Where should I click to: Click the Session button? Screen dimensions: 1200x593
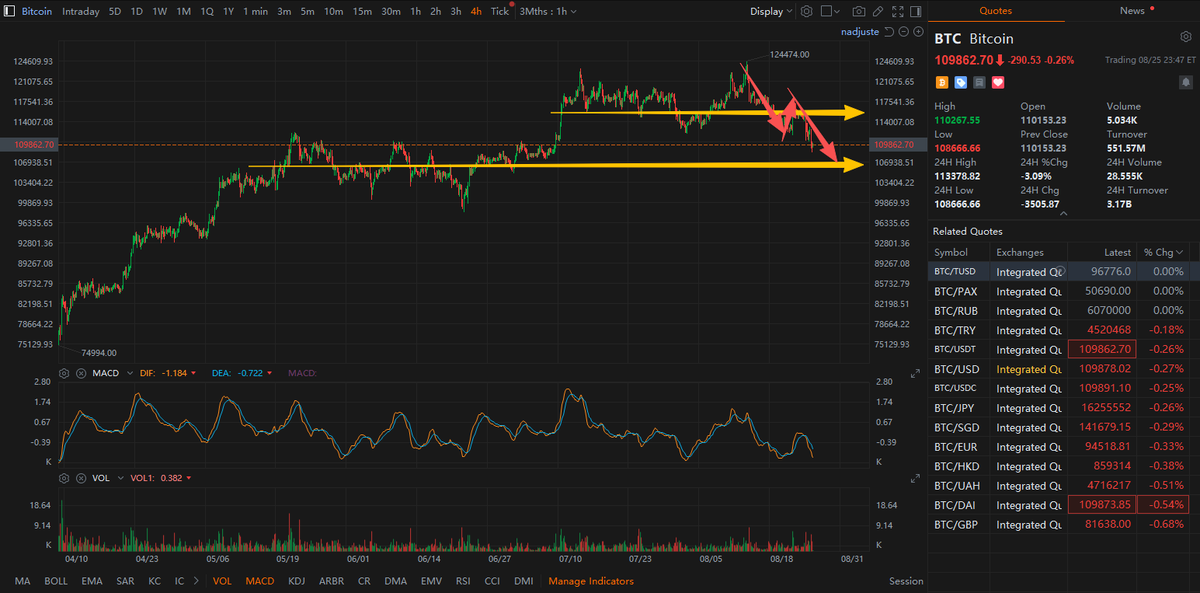906,581
